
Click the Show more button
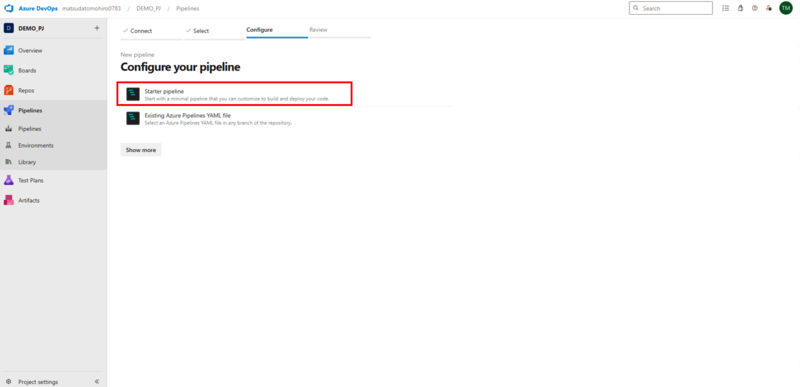[141, 150]
